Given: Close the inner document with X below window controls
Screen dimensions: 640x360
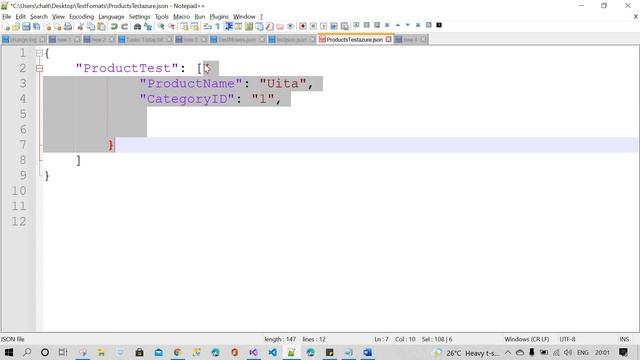Looking at the screenshot, I should [636, 17].
